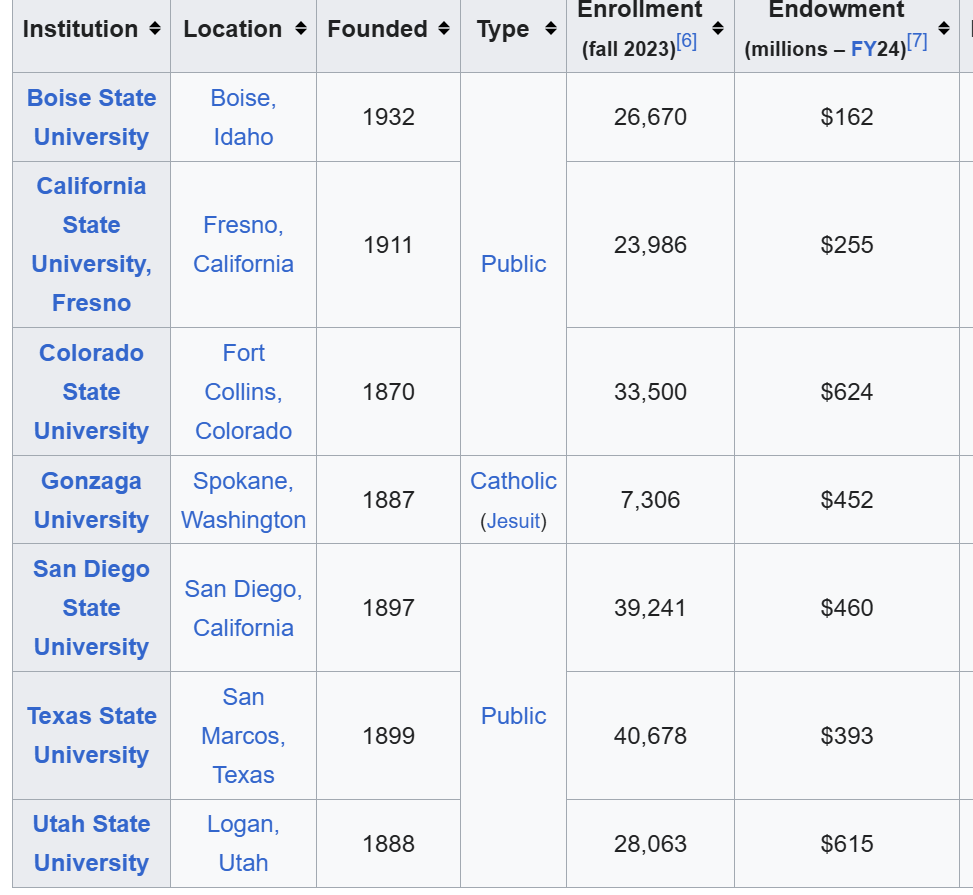This screenshot has height=895, width=973.
Task: Click Endowment column sort arrows
Action: [943, 29]
